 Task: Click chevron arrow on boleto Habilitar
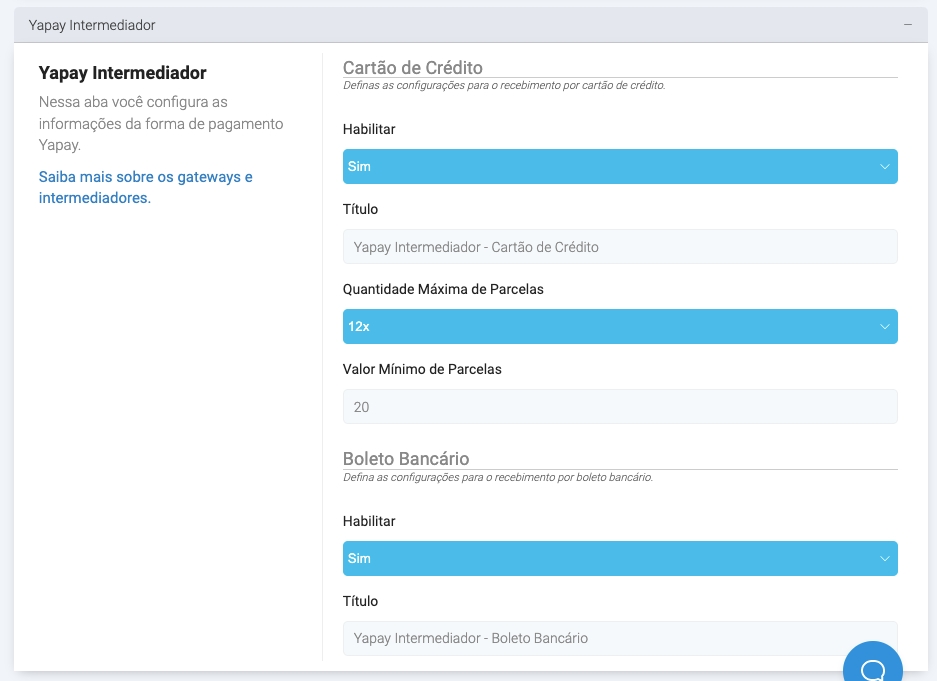[884, 559]
